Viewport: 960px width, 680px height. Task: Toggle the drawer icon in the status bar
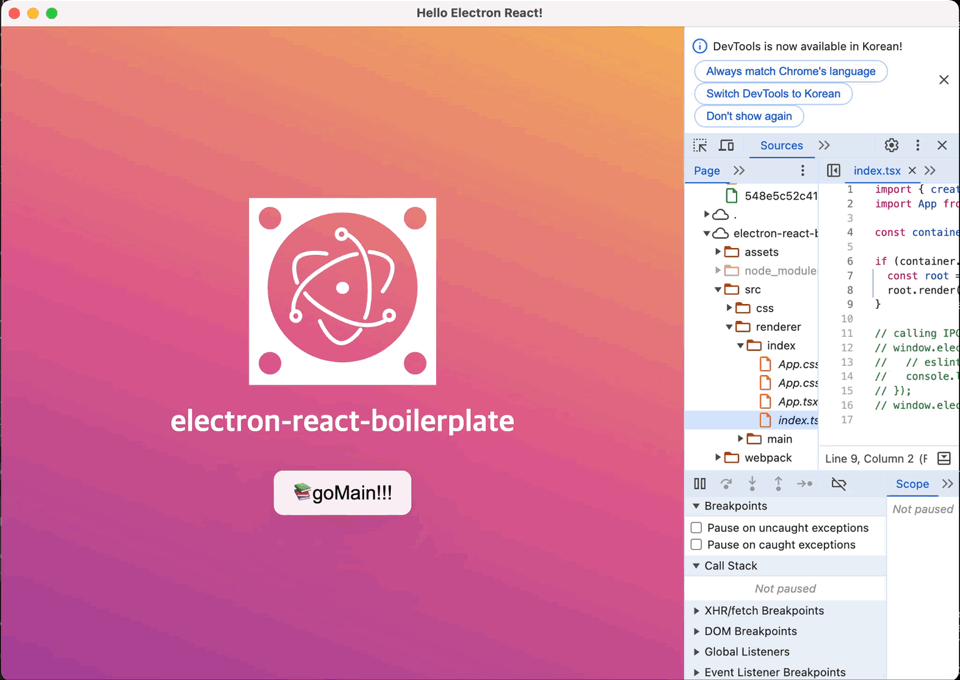(x=944, y=458)
